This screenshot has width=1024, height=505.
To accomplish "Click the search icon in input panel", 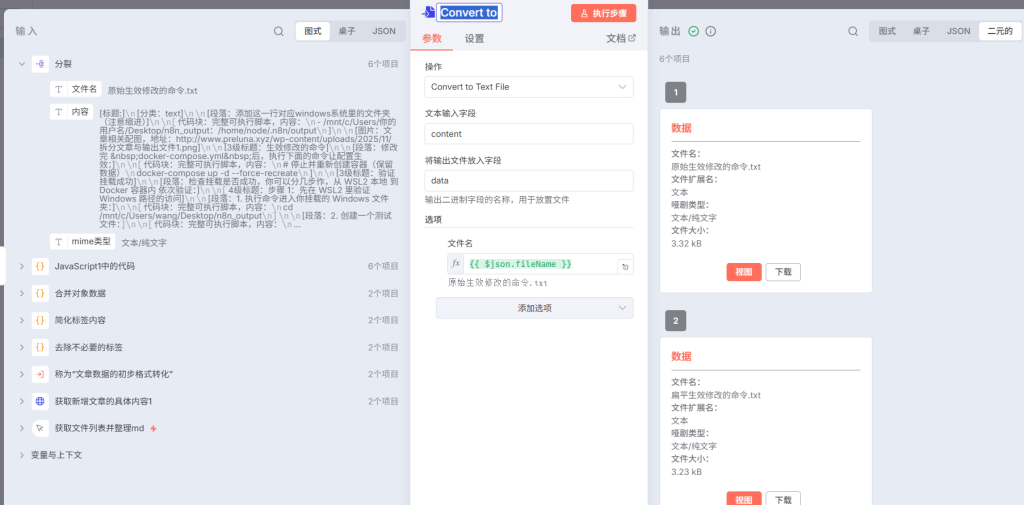I will point(279,31).
